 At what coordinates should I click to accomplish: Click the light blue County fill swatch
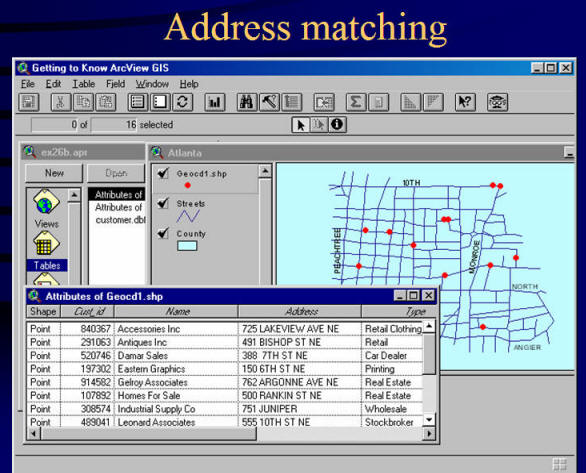(x=187, y=246)
